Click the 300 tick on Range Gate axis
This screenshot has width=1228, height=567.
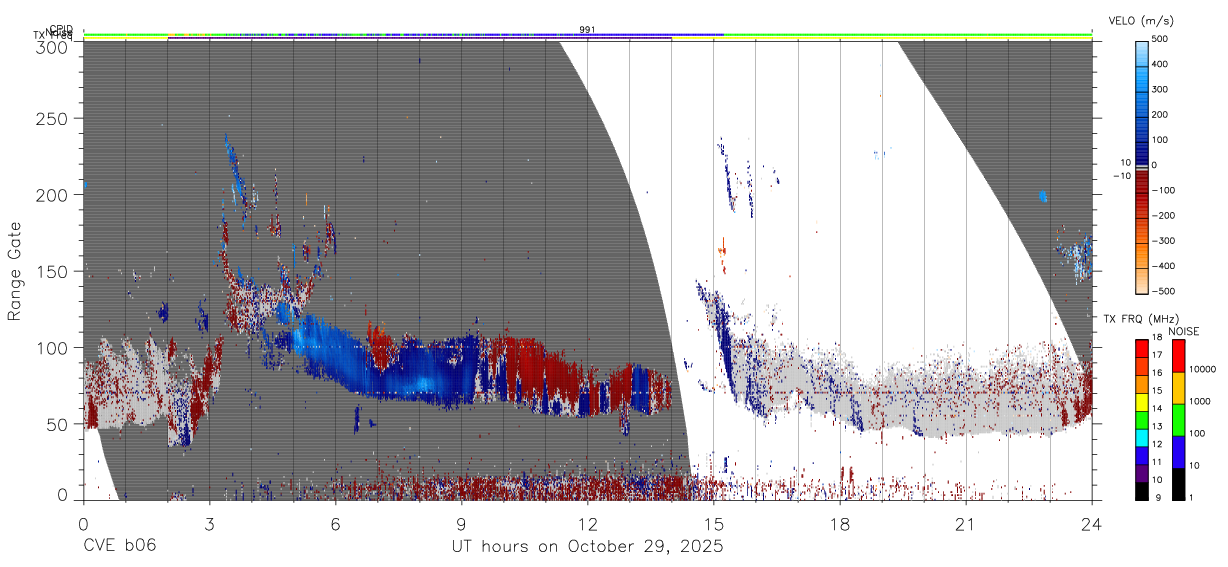click(x=53, y=47)
